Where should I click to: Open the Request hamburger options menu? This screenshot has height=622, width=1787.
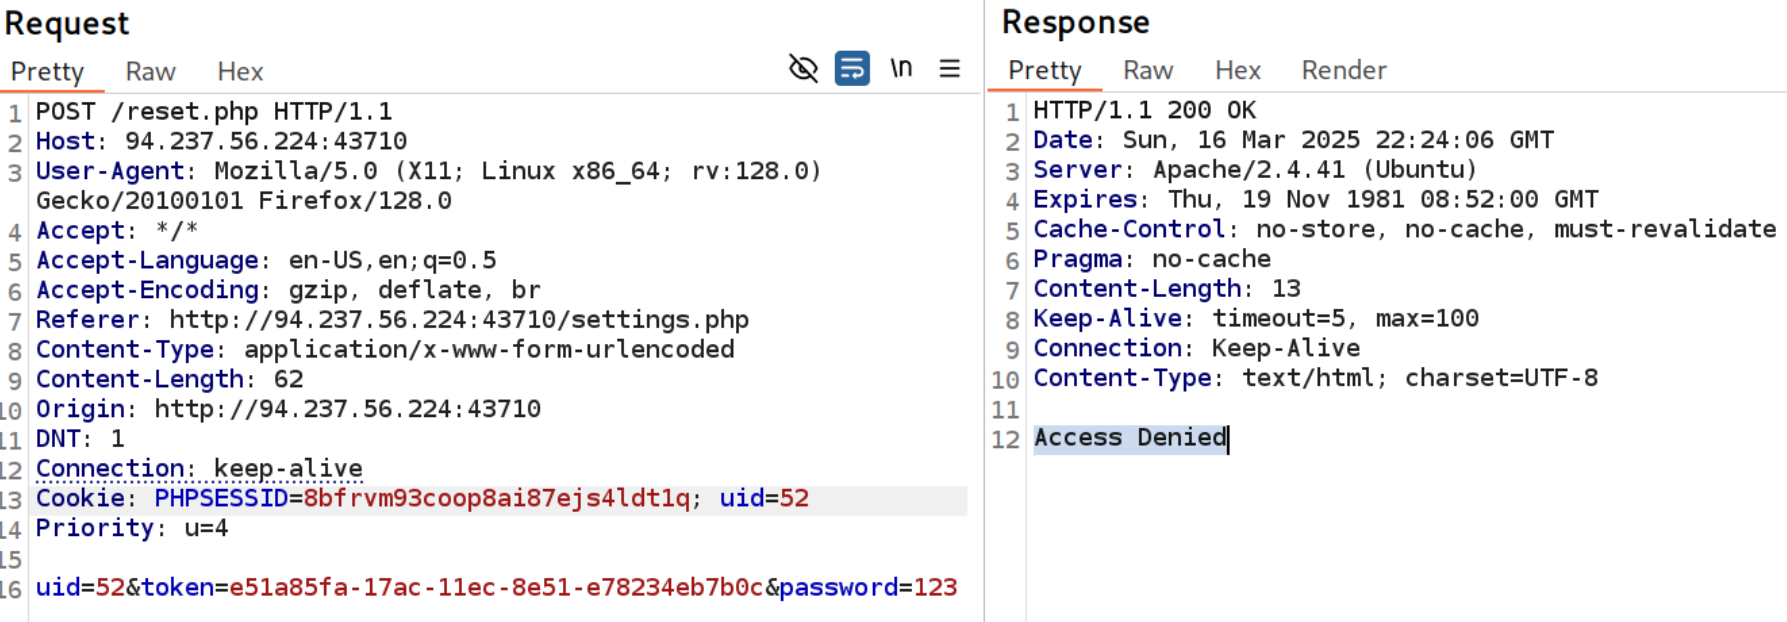coord(950,69)
